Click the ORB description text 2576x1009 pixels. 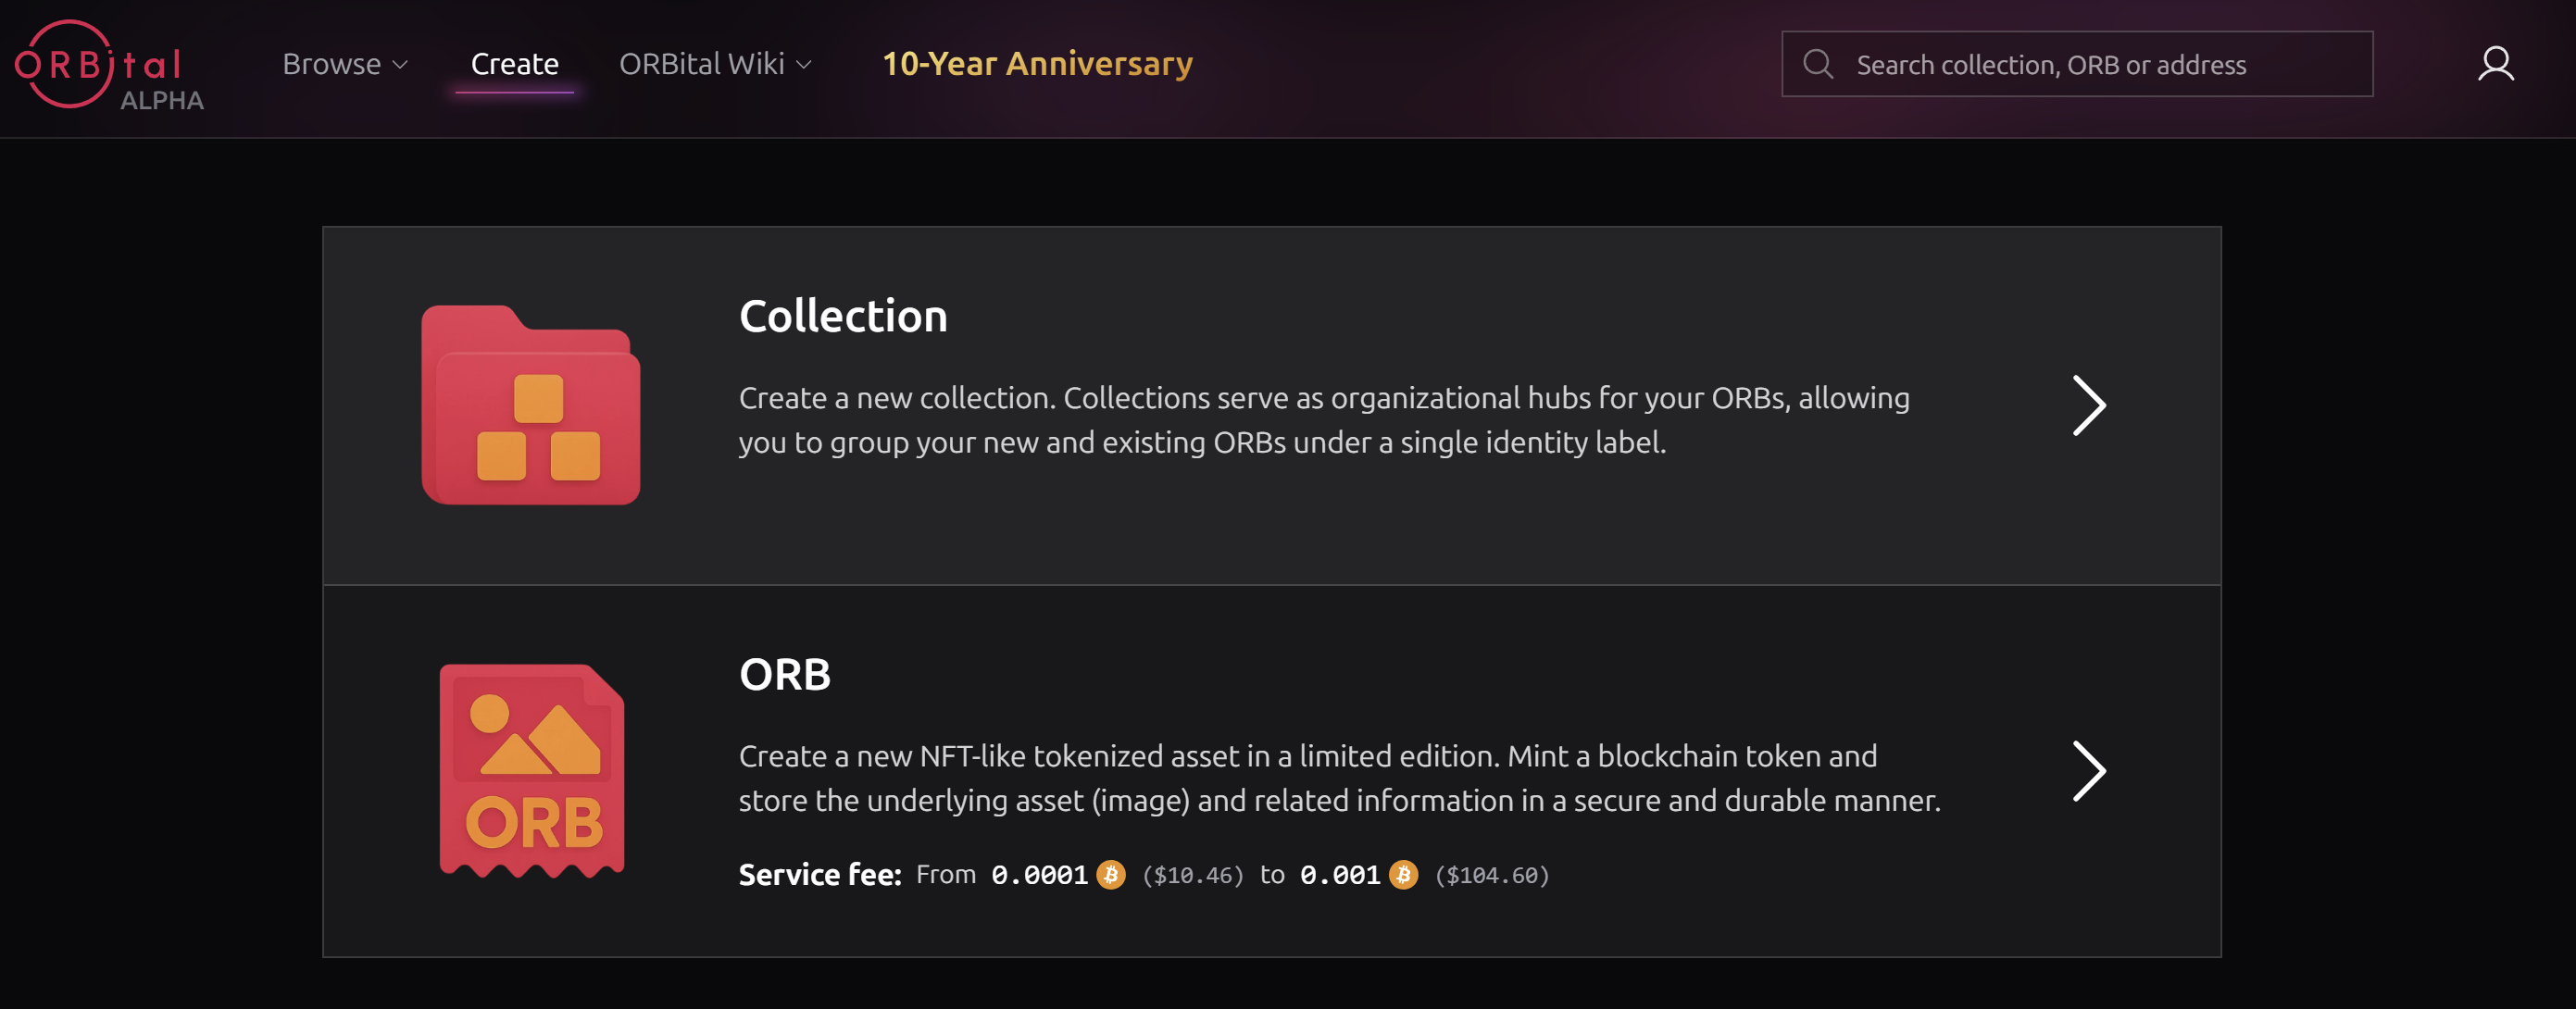1339,778
